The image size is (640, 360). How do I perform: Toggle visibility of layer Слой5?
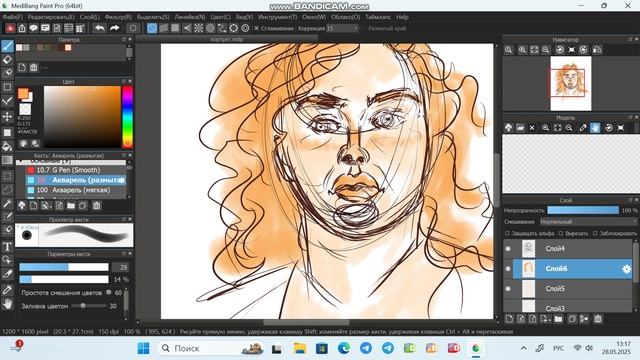508,289
